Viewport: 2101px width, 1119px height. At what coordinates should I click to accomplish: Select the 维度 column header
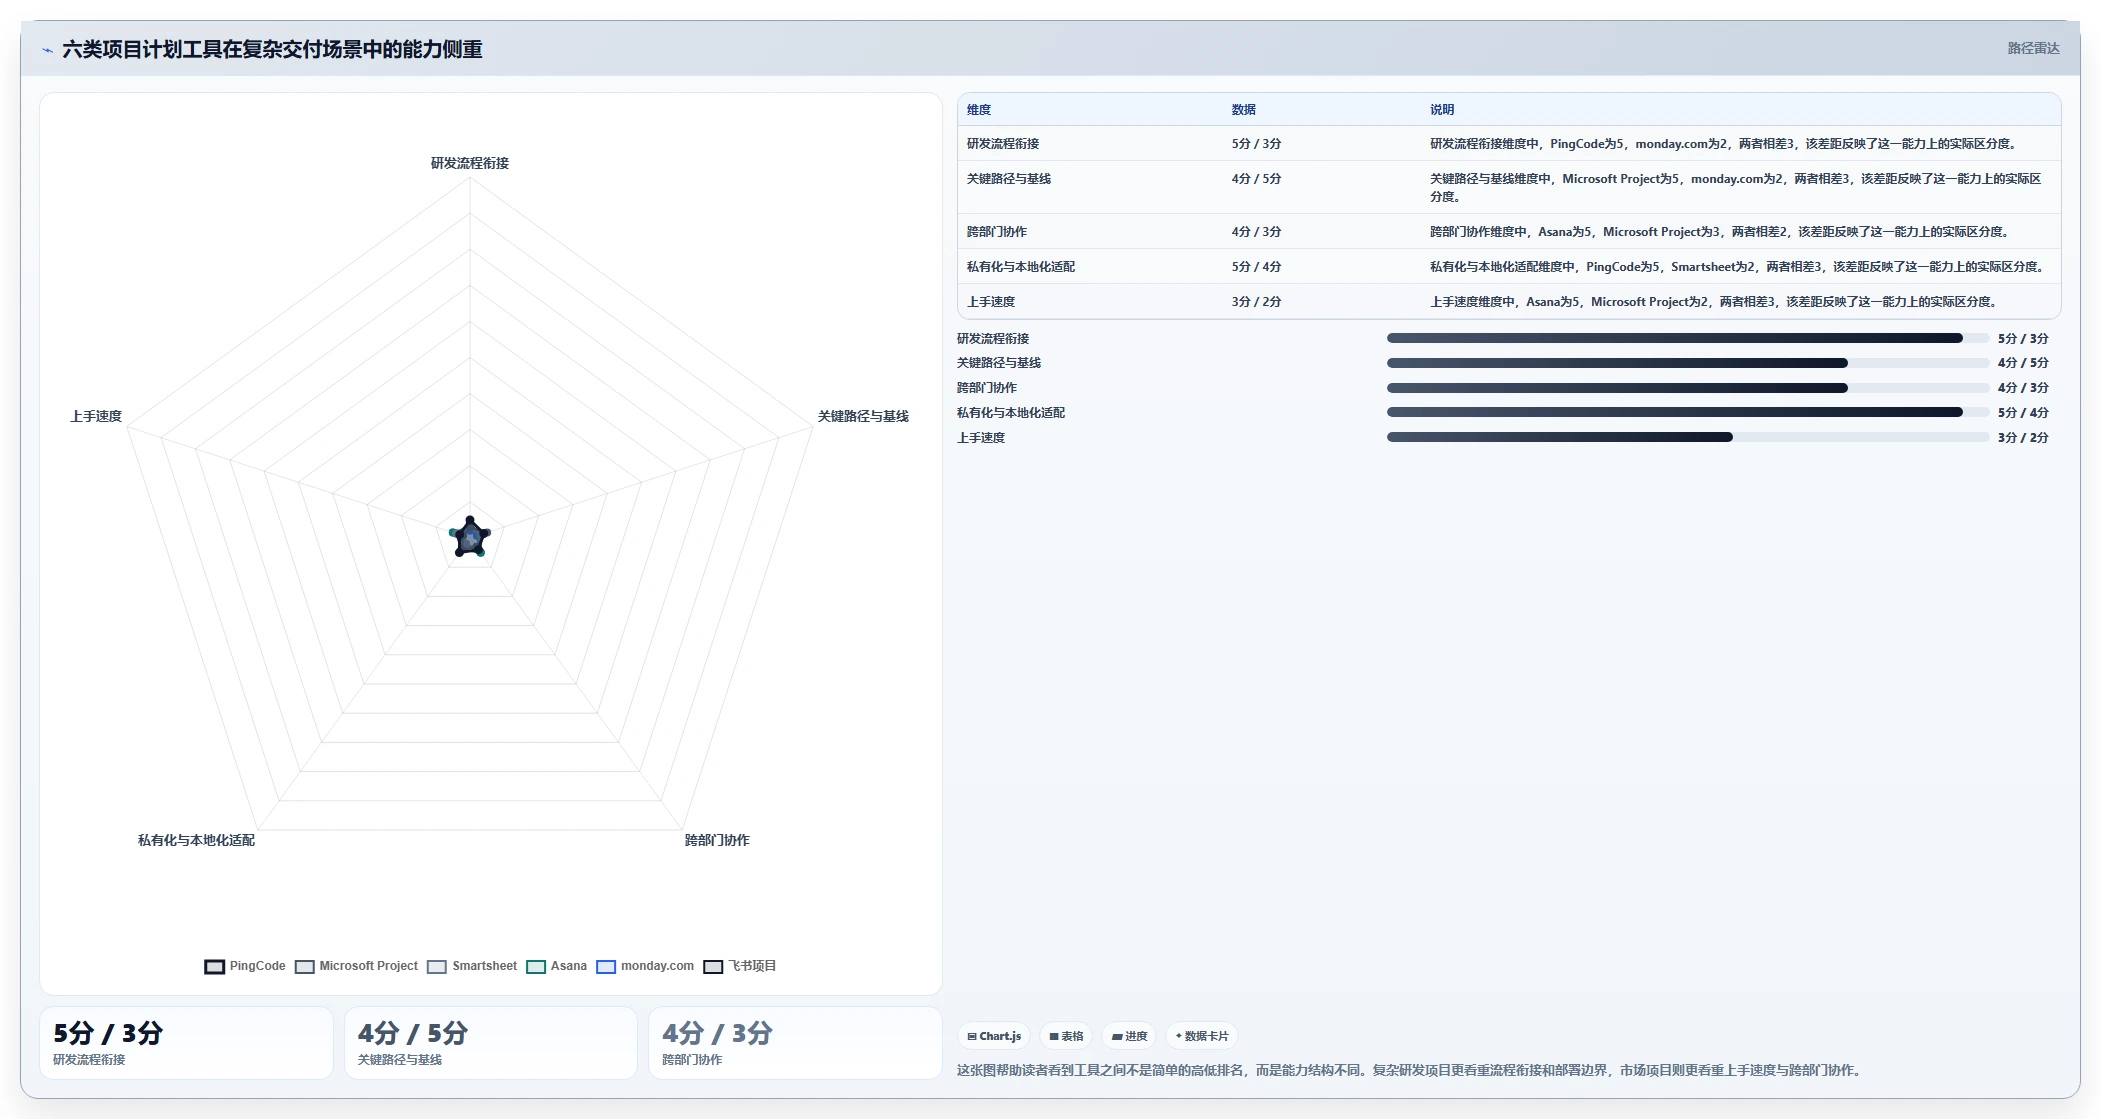click(x=979, y=110)
